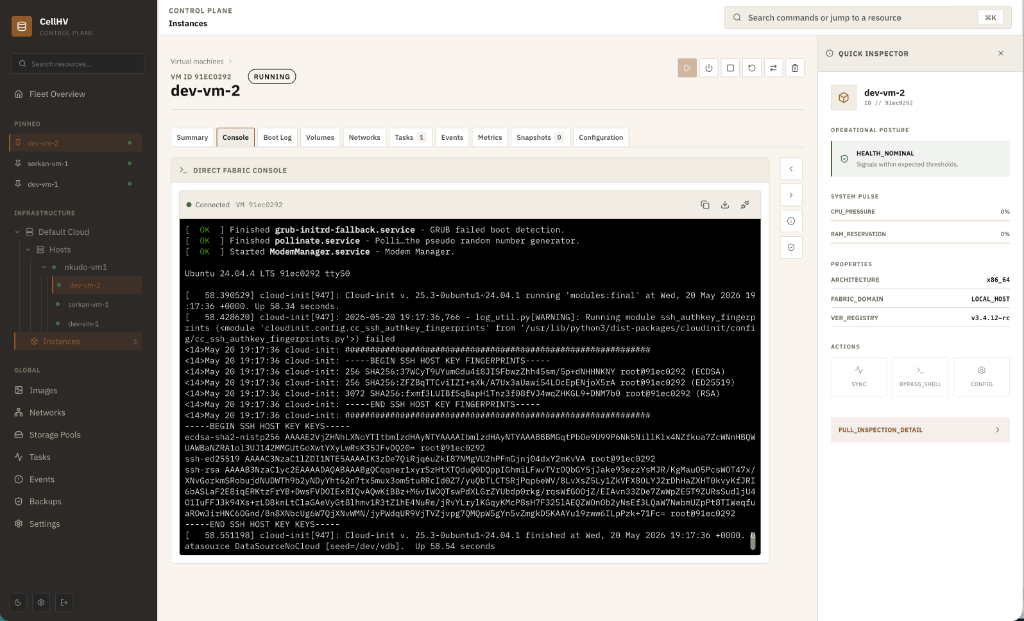Toggle dark mode with moon icon
1024x621 pixels.
coord(18,602)
